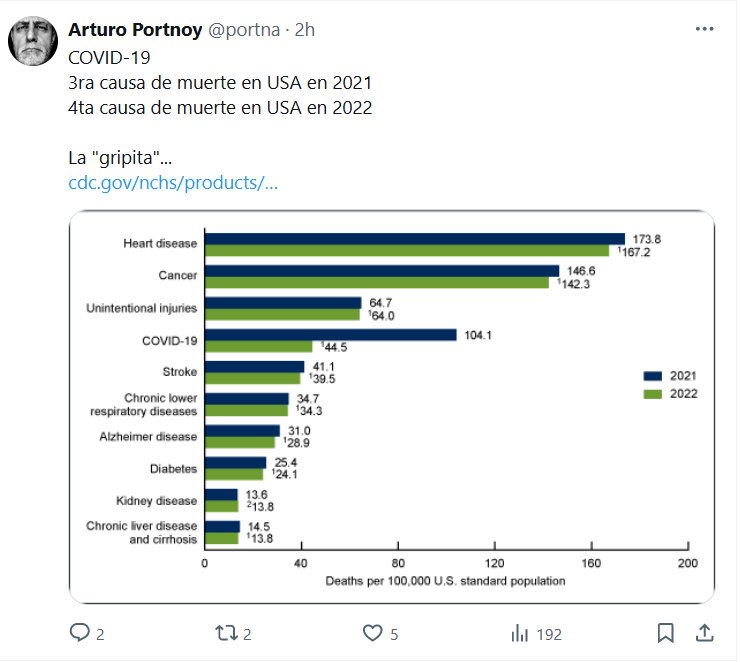The width and height of the screenshot is (740, 662).
Task: Open the Arturo Portnoy display name link
Action: point(134,30)
